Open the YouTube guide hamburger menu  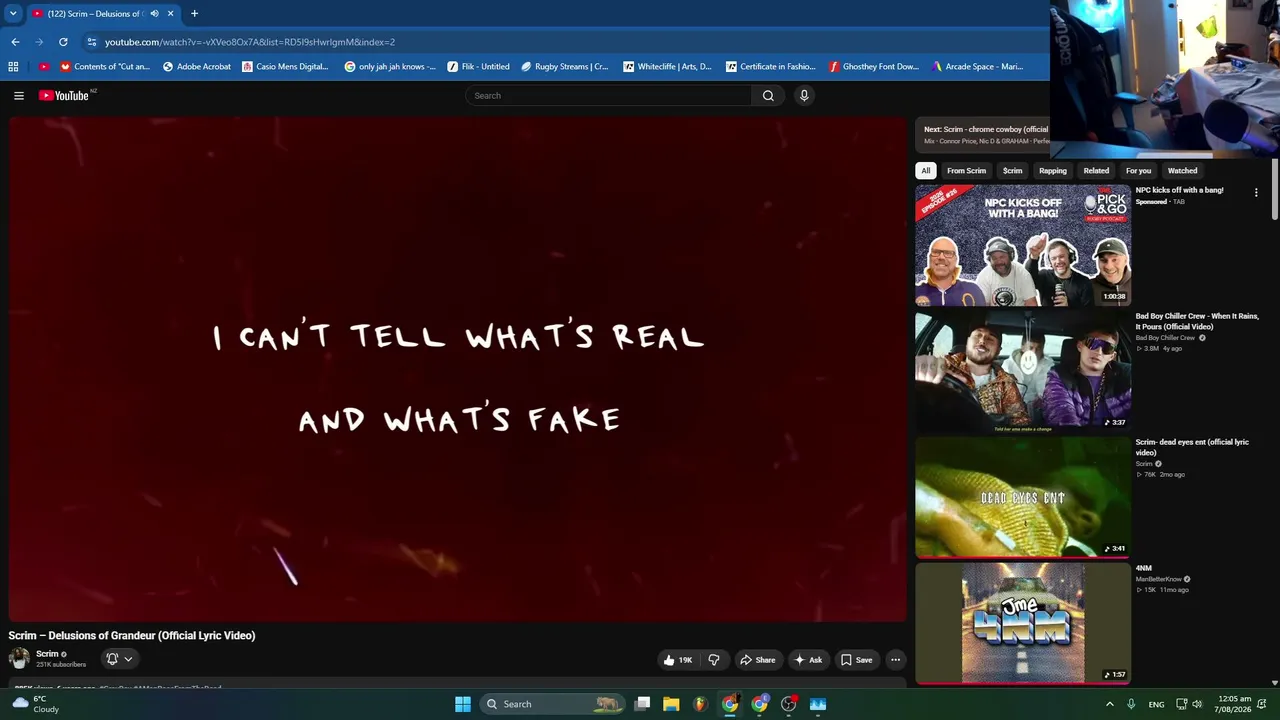click(x=19, y=96)
